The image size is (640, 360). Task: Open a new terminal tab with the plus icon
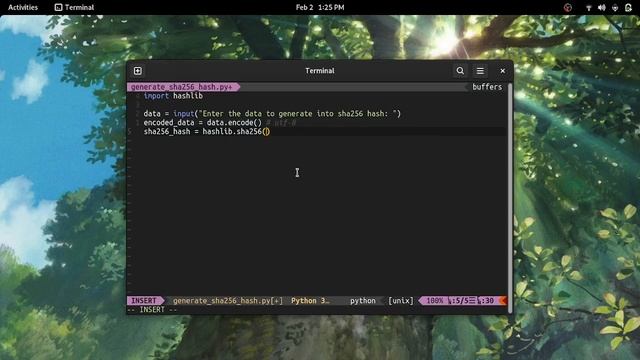138,71
